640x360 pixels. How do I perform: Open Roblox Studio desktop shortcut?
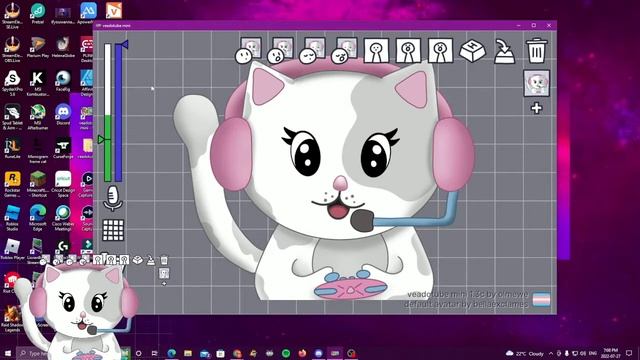point(12,218)
